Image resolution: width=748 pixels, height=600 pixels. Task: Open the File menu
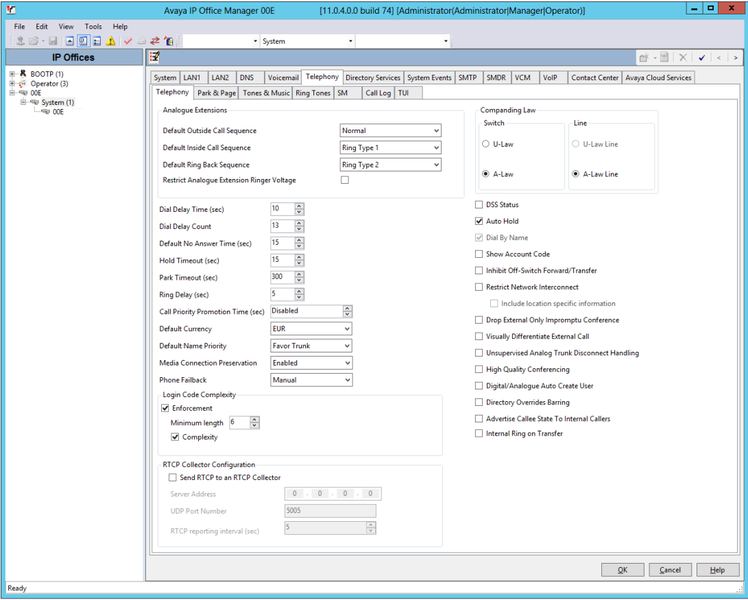coord(20,27)
